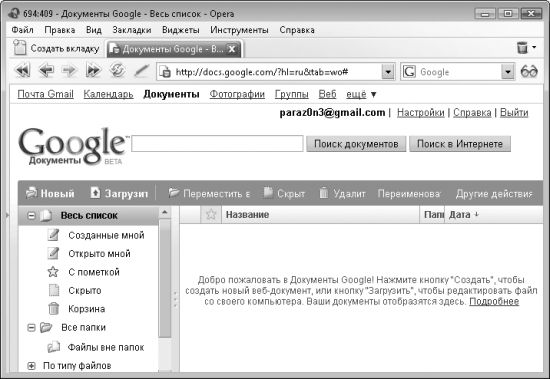550x379 pixels.
Task: Collapse the Все папки tree node
Action: tap(31, 328)
